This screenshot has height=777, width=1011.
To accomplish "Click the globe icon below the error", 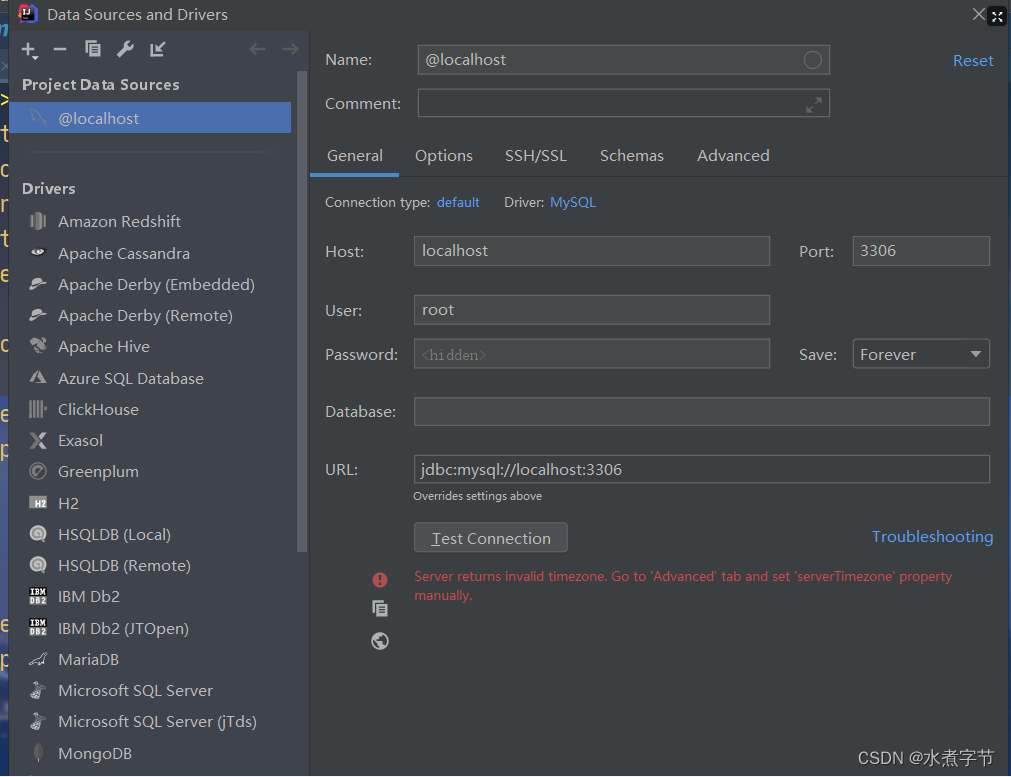I will (x=380, y=641).
